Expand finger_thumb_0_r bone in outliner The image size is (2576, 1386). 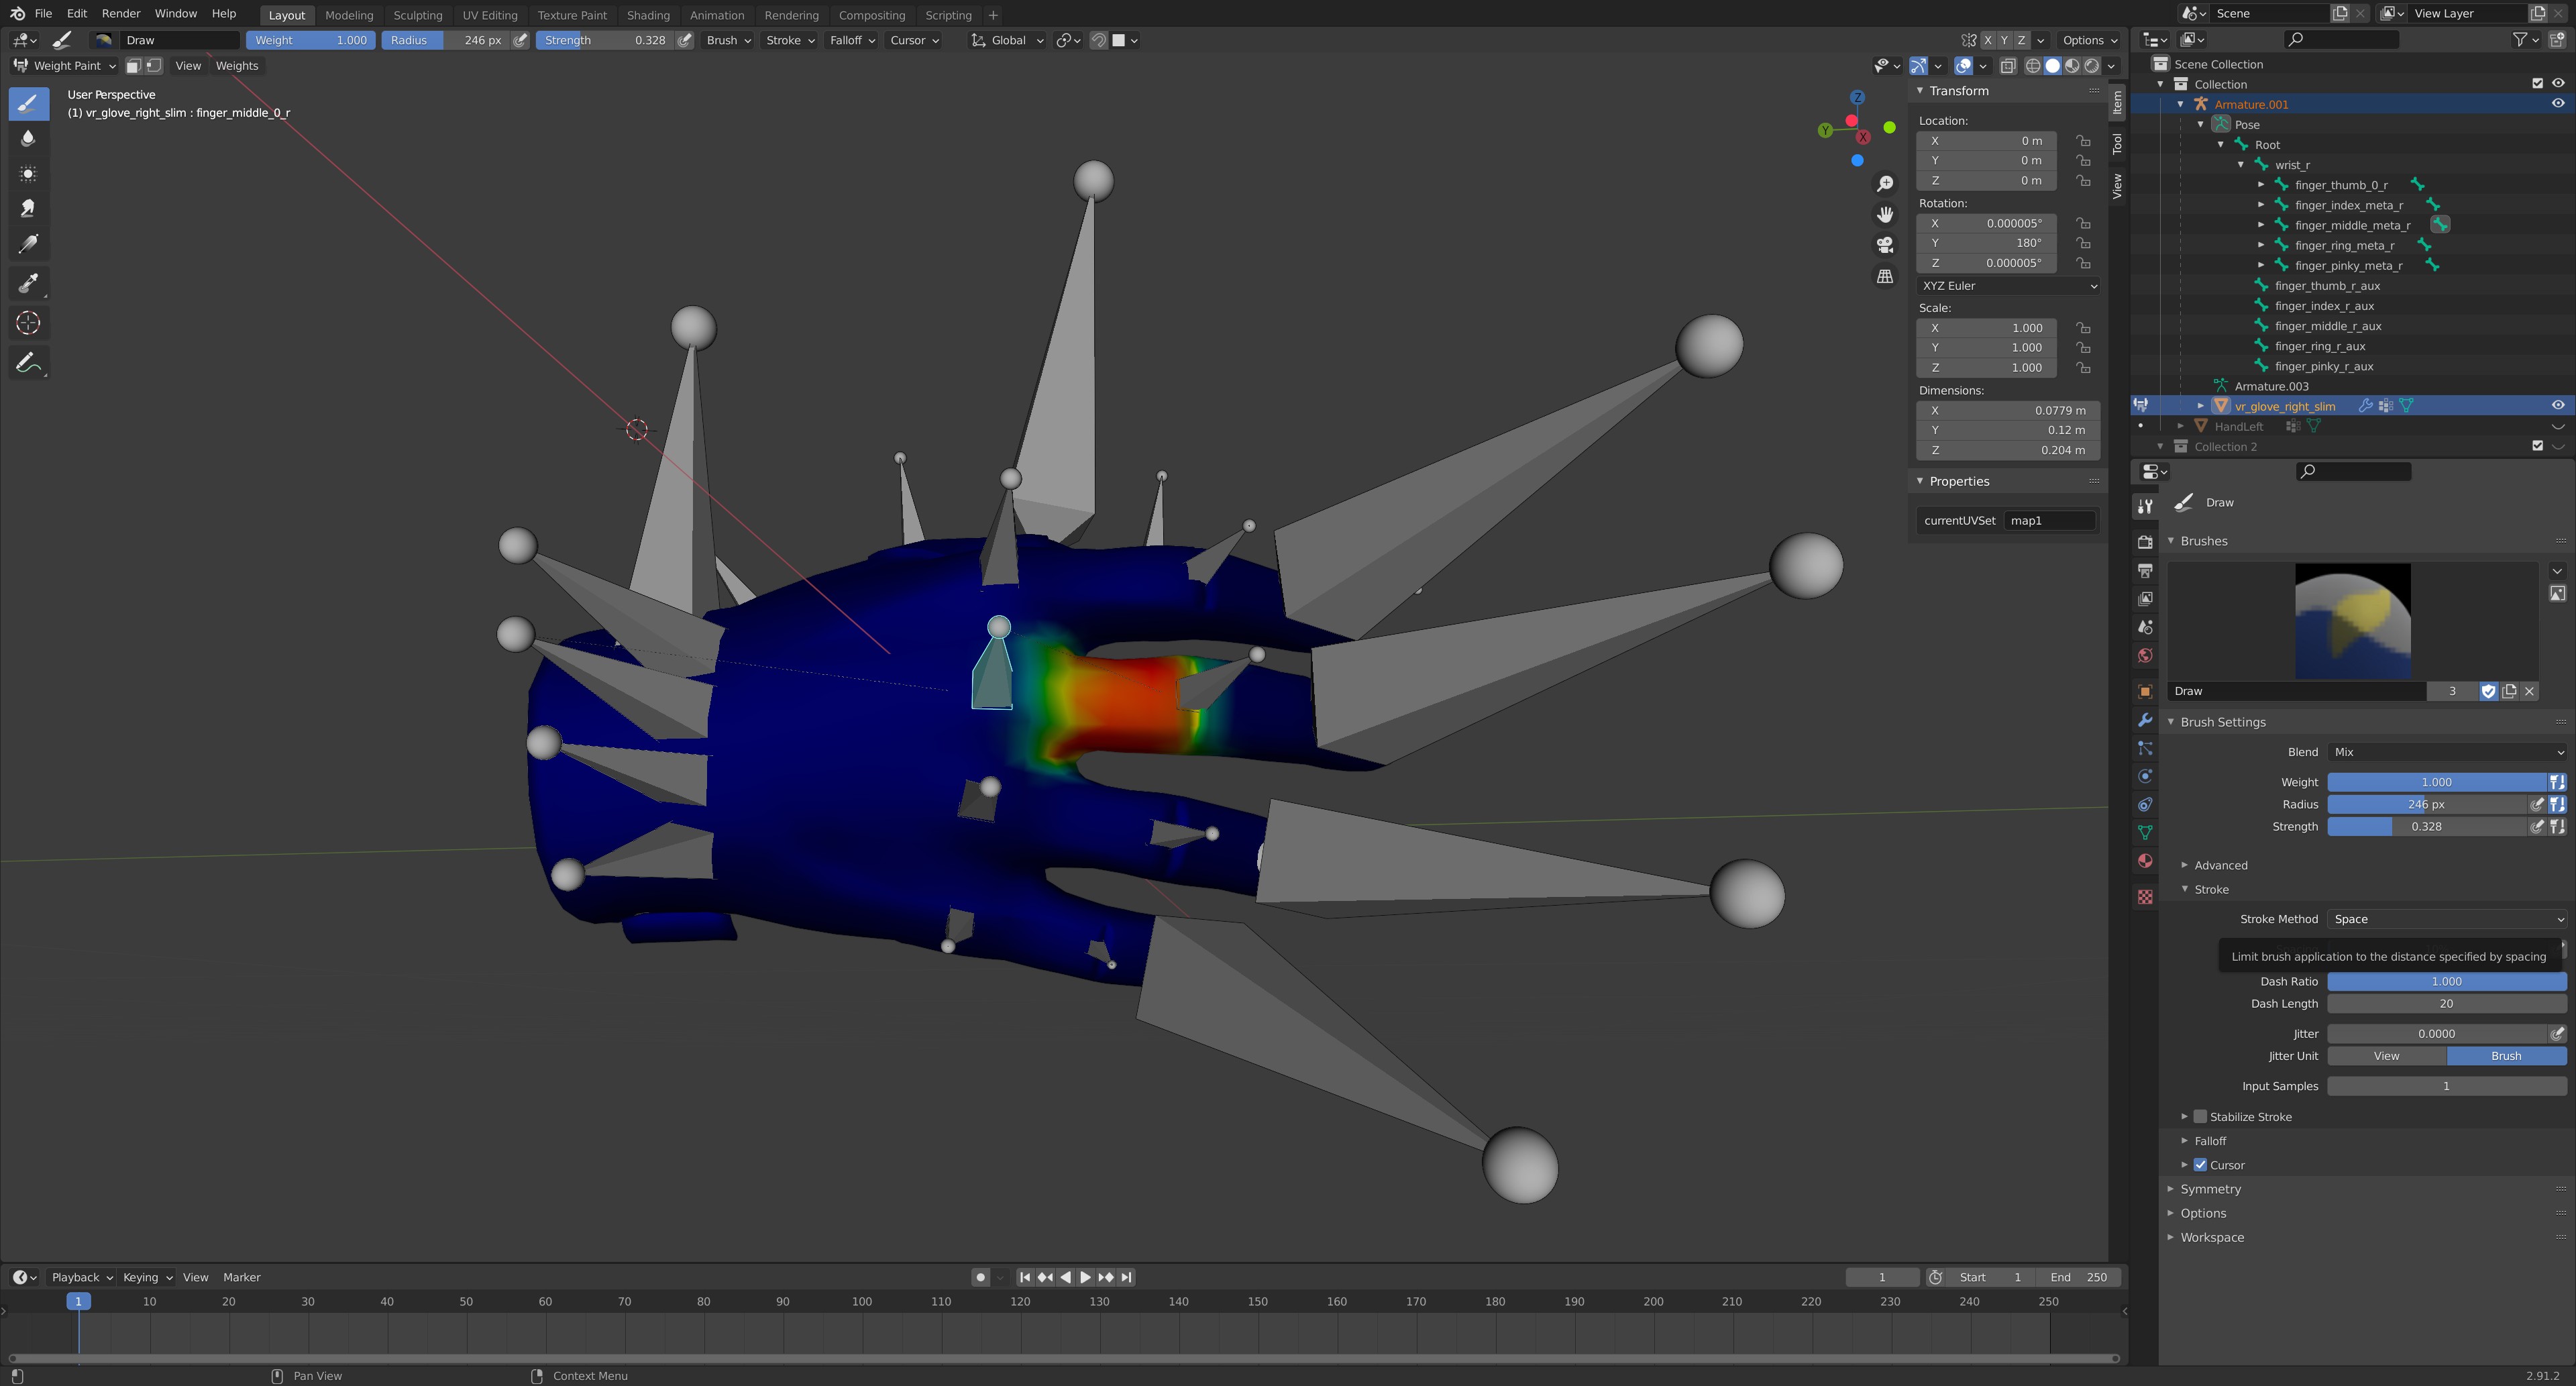[2261, 185]
